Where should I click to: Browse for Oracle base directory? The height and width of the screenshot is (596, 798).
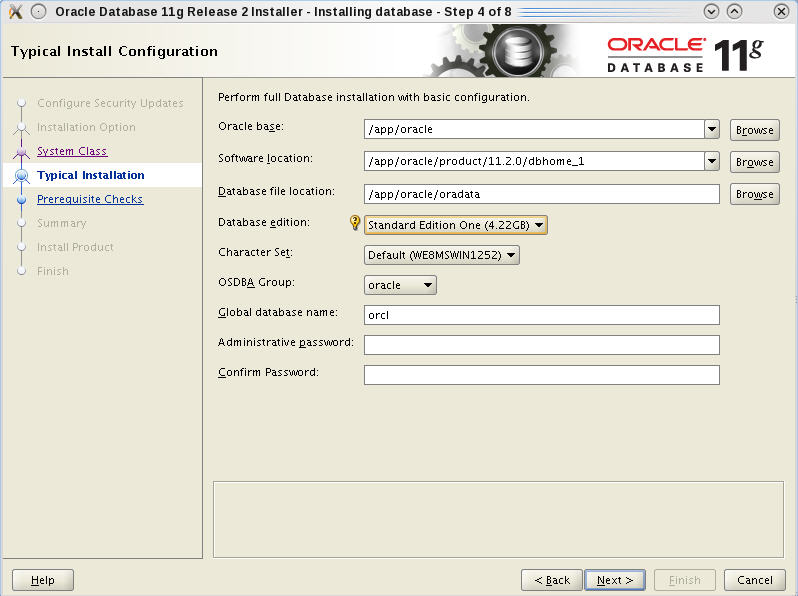click(754, 130)
